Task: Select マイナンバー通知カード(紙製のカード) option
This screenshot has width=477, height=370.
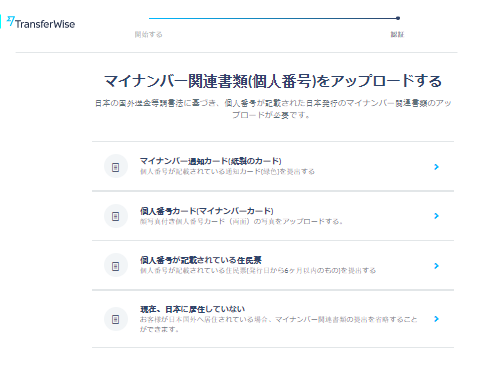Action: click(x=273, y=166)
